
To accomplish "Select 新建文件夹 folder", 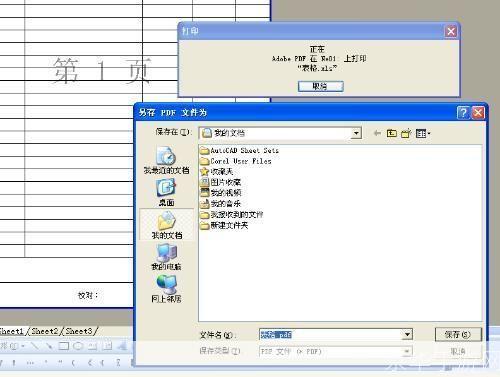I will 224,226.
